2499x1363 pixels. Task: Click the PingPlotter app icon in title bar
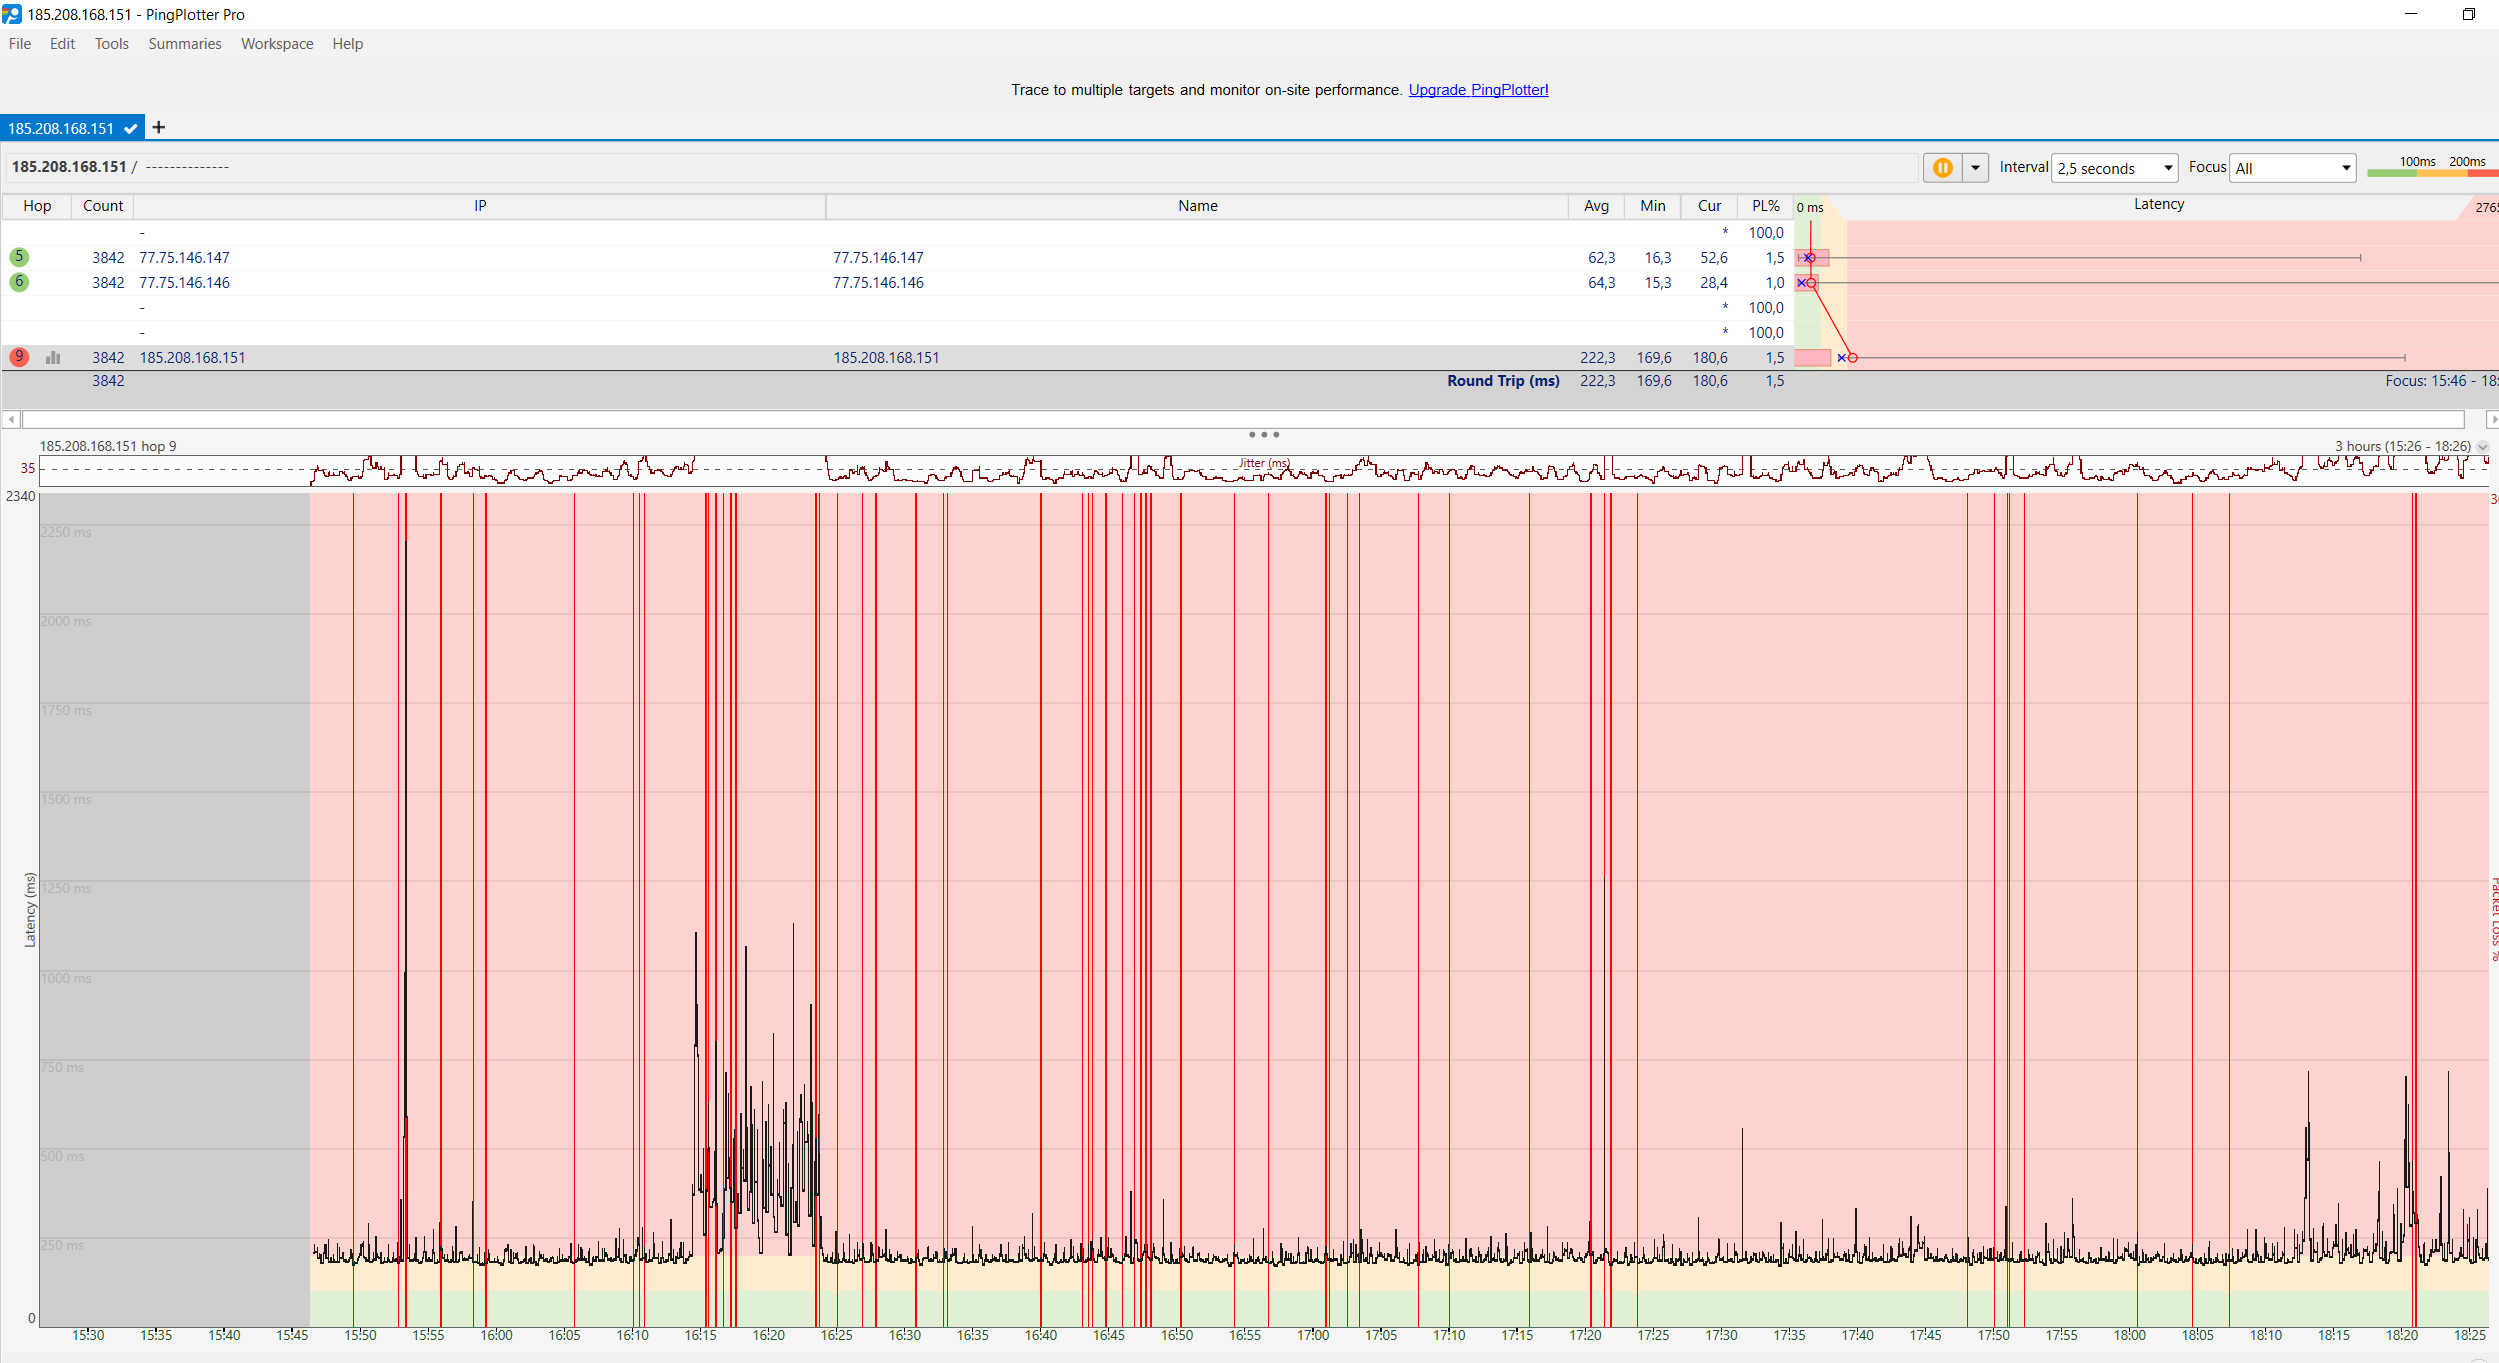pyautogui.click(x=11, y=14)
